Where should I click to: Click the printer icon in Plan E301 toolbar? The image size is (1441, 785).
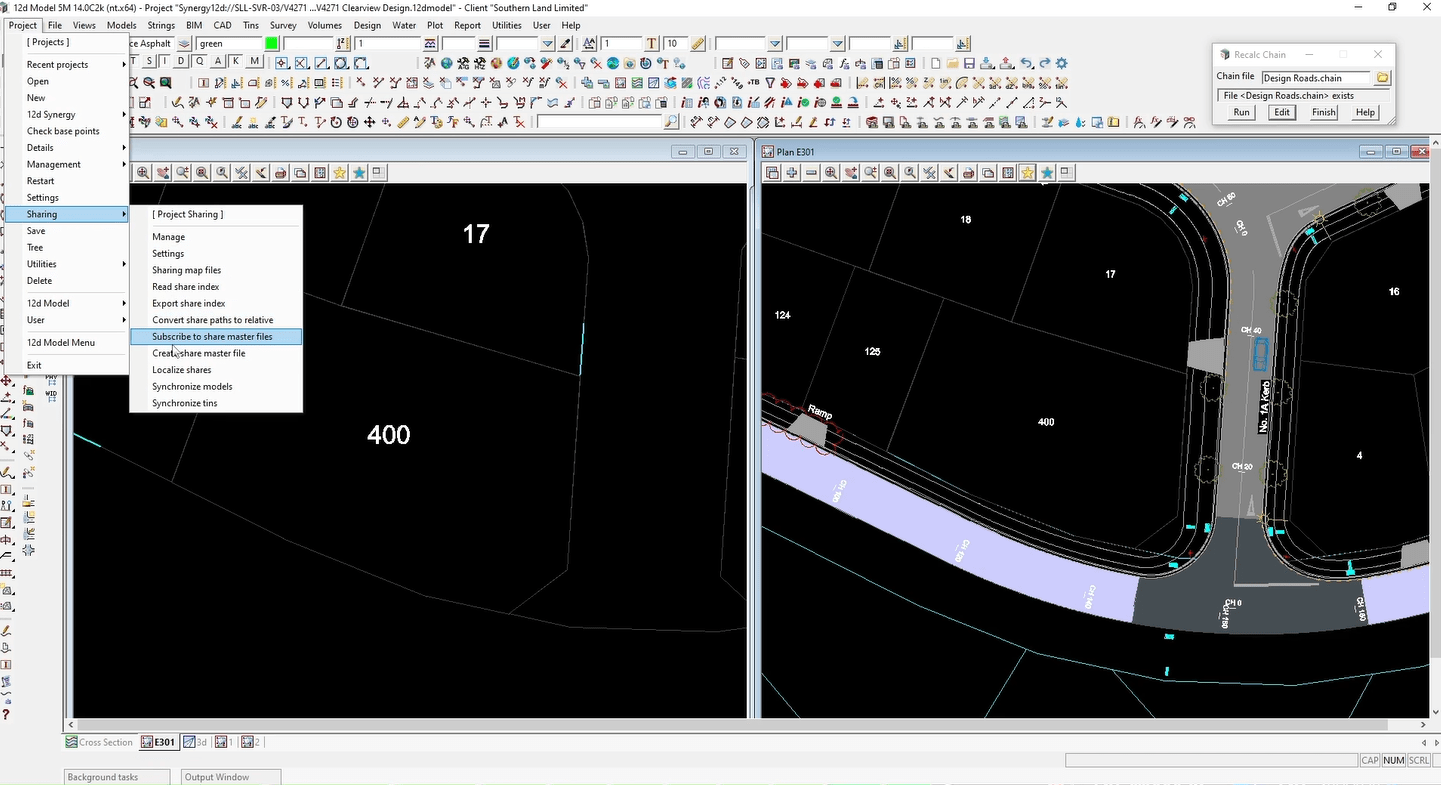click(968, 173)
